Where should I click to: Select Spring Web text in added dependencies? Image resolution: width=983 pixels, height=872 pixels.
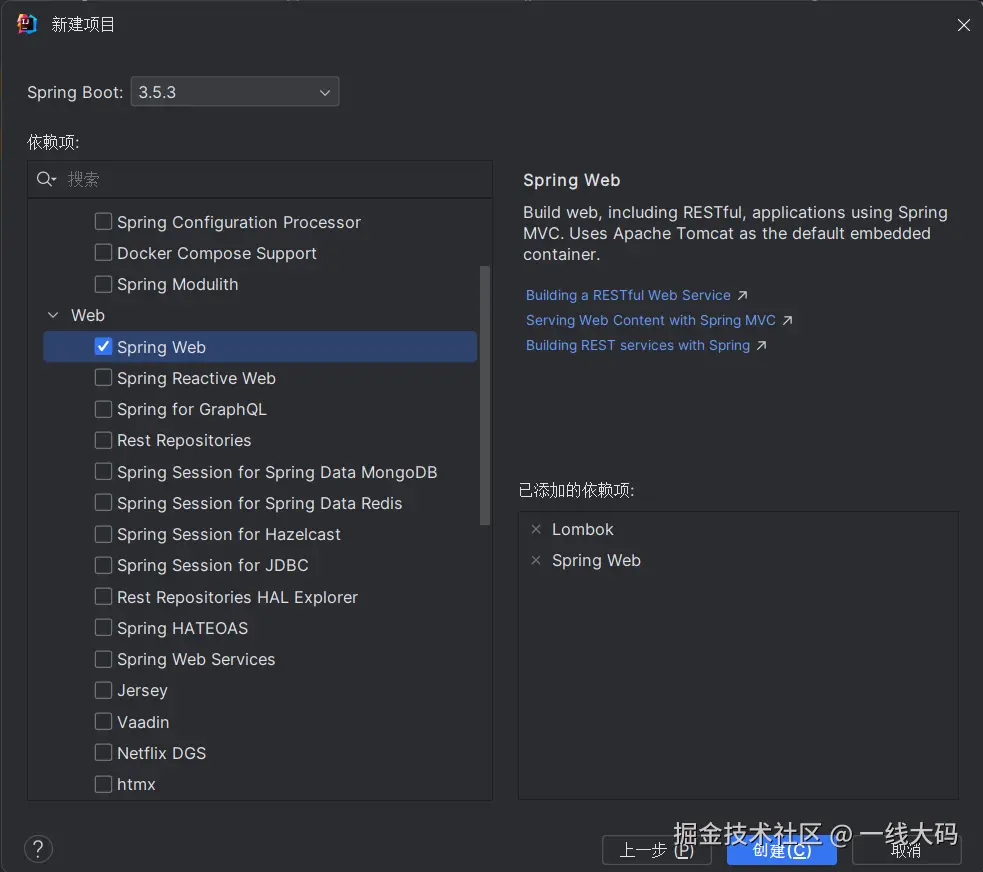tap(596, 560)
